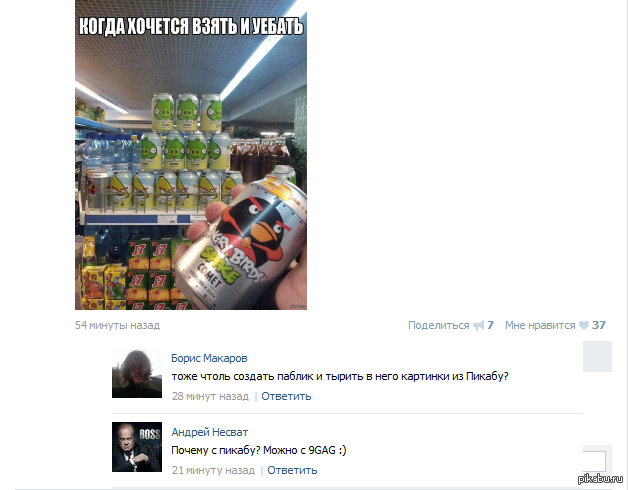Reply to Андрей Несват's comment via Ответить
628x490 pixels.
(292, 470)
